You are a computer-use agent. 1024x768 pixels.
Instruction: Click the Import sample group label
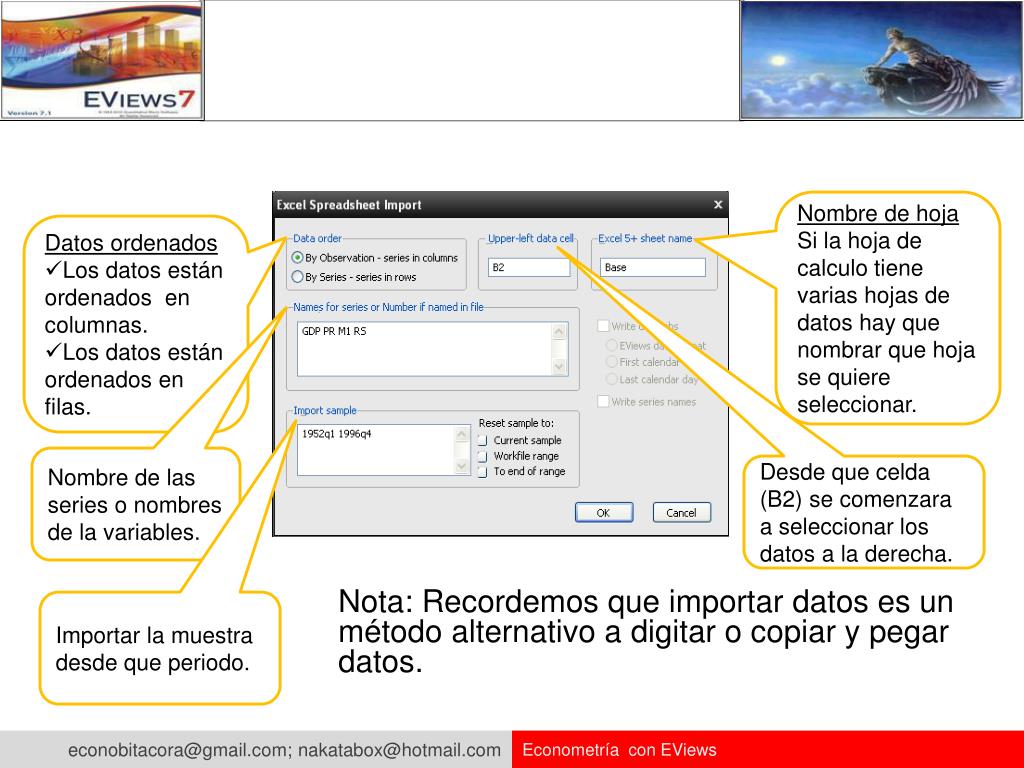tap(325, 410)
